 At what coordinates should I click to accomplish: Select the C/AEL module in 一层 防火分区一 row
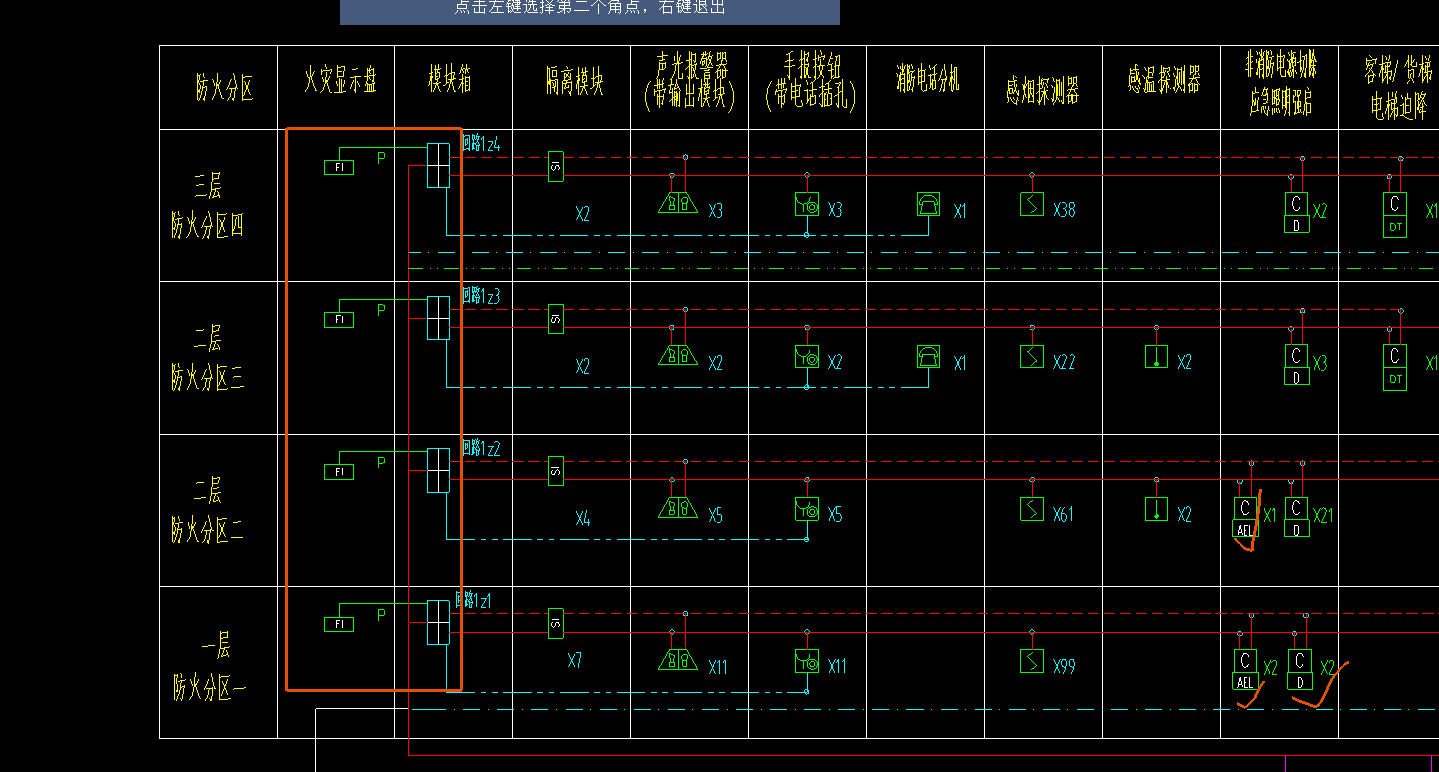pos(1245,670)
